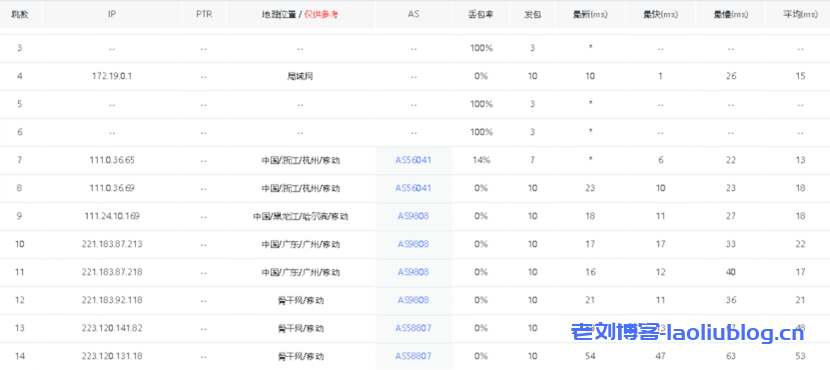The height and width of the screenshot is (370, 830).
Task: Click fastest value 6 in the 111.0.36.65 row
Action: (661, 160)
